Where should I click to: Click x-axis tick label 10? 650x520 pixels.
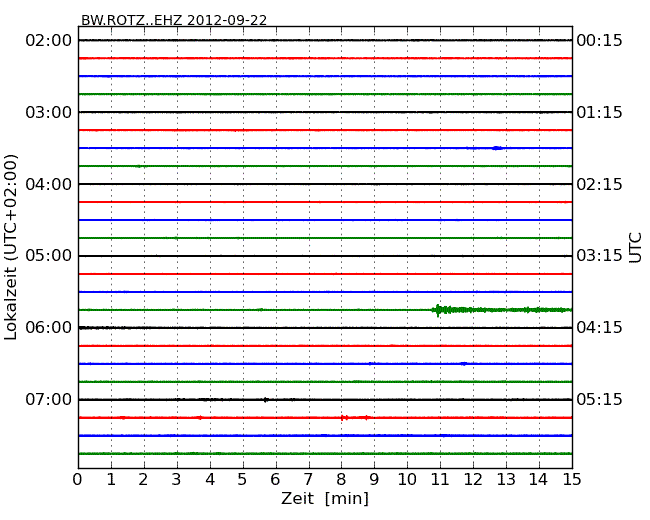pyautogui.click(x=407, y=480)
